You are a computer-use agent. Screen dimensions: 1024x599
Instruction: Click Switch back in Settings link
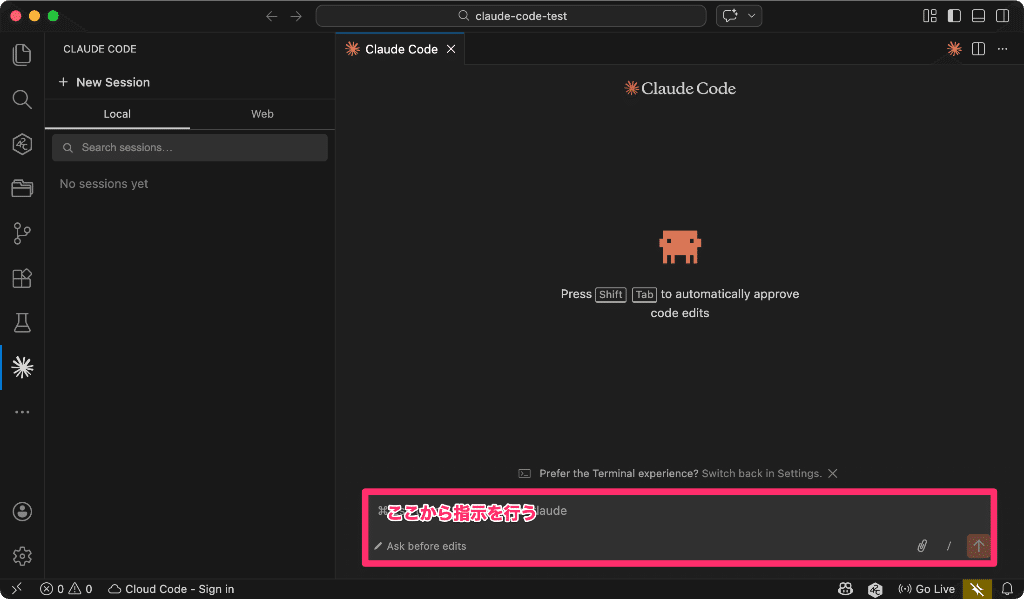tap(761, 473)
